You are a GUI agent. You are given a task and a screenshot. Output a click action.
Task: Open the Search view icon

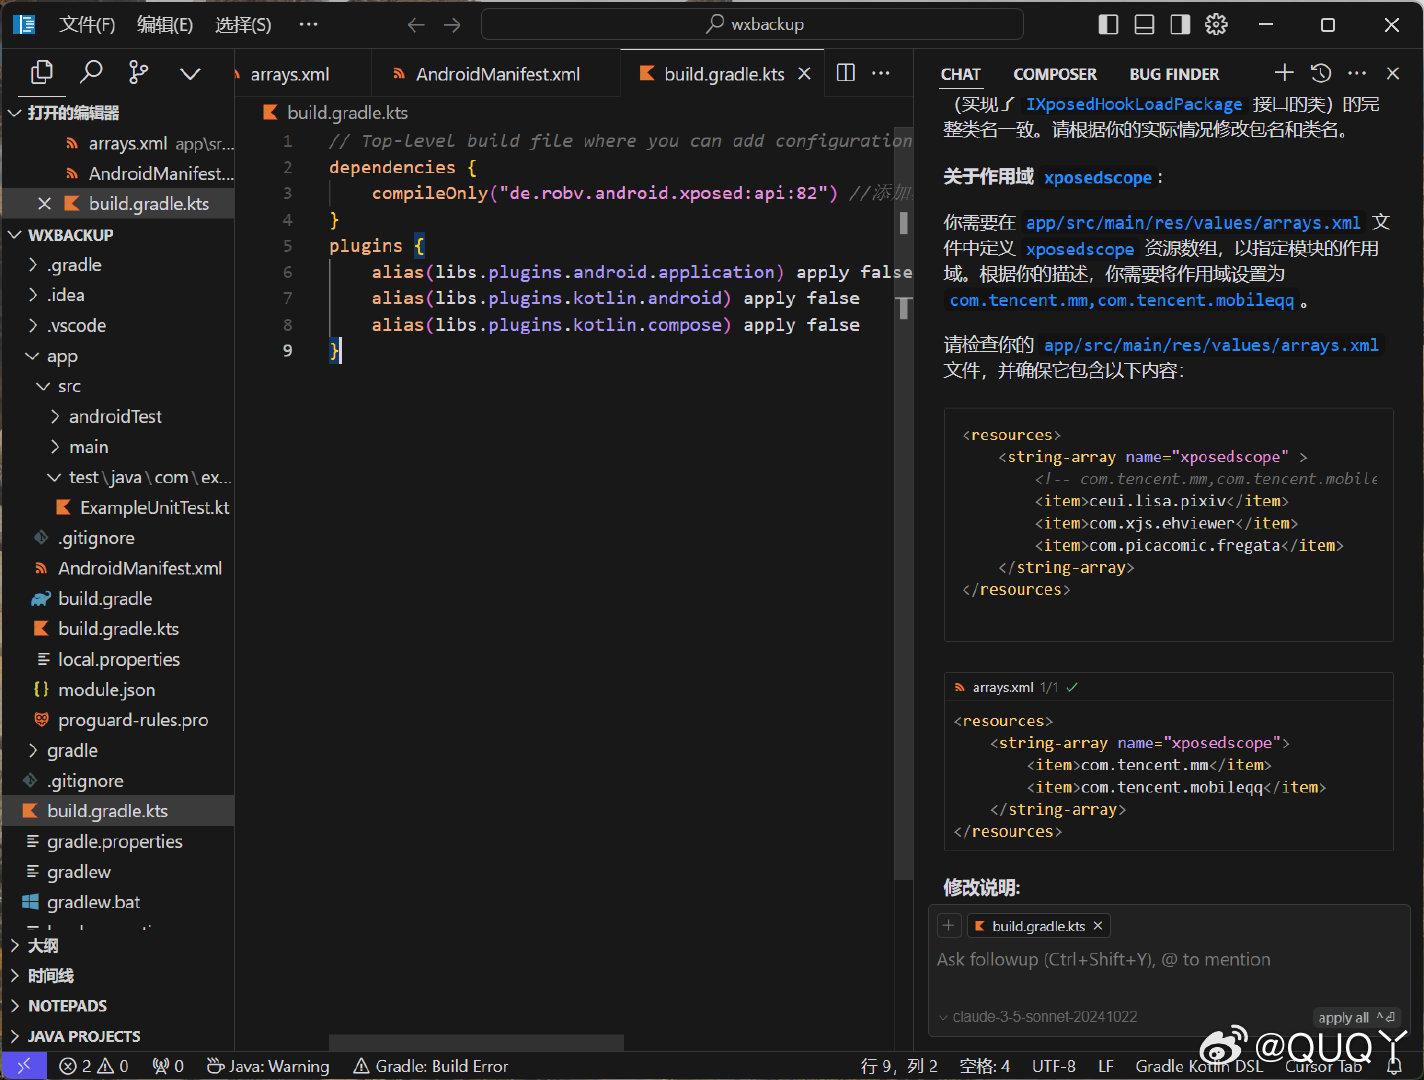(91, 72)
